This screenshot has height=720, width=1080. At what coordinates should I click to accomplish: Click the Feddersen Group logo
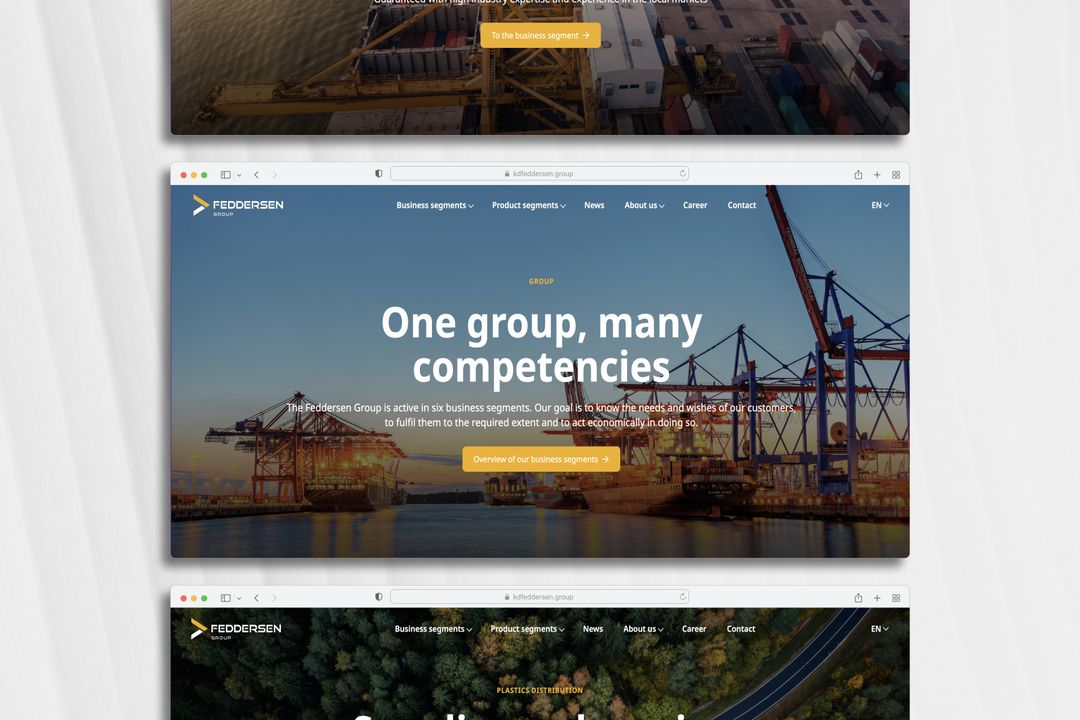pyautogui.click(x=236, y=204)
